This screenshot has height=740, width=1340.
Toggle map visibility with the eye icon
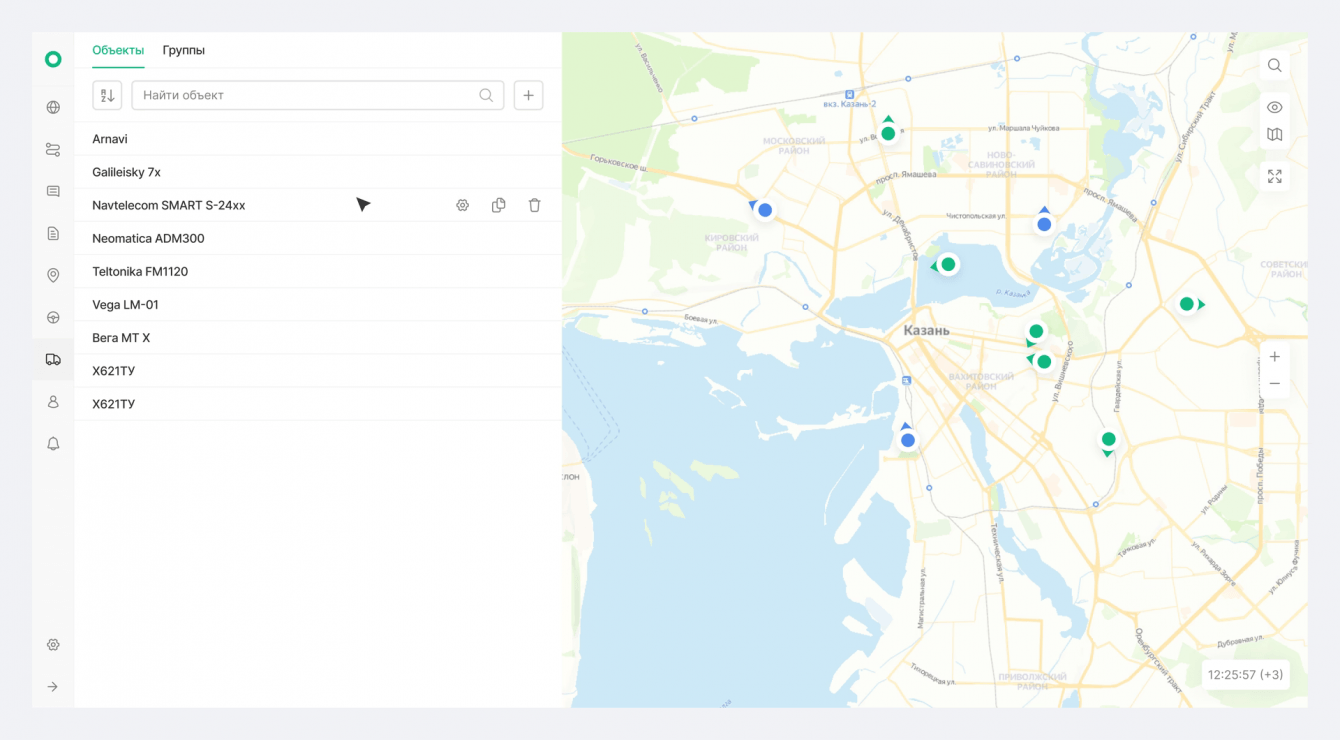pyautogui.click(x=1275, y=107)
